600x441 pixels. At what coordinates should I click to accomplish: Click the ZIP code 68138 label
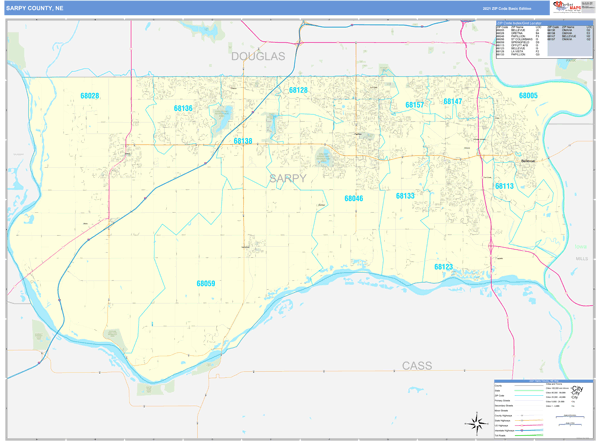(x=243, y=142)
